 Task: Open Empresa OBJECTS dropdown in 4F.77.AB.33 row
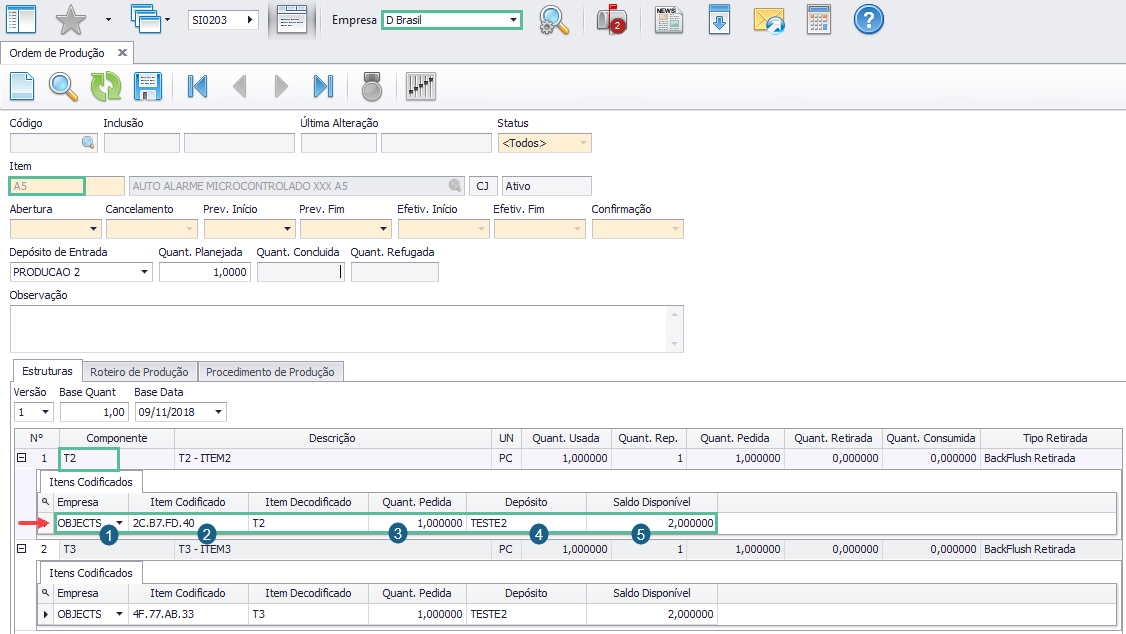coord(119,614)
